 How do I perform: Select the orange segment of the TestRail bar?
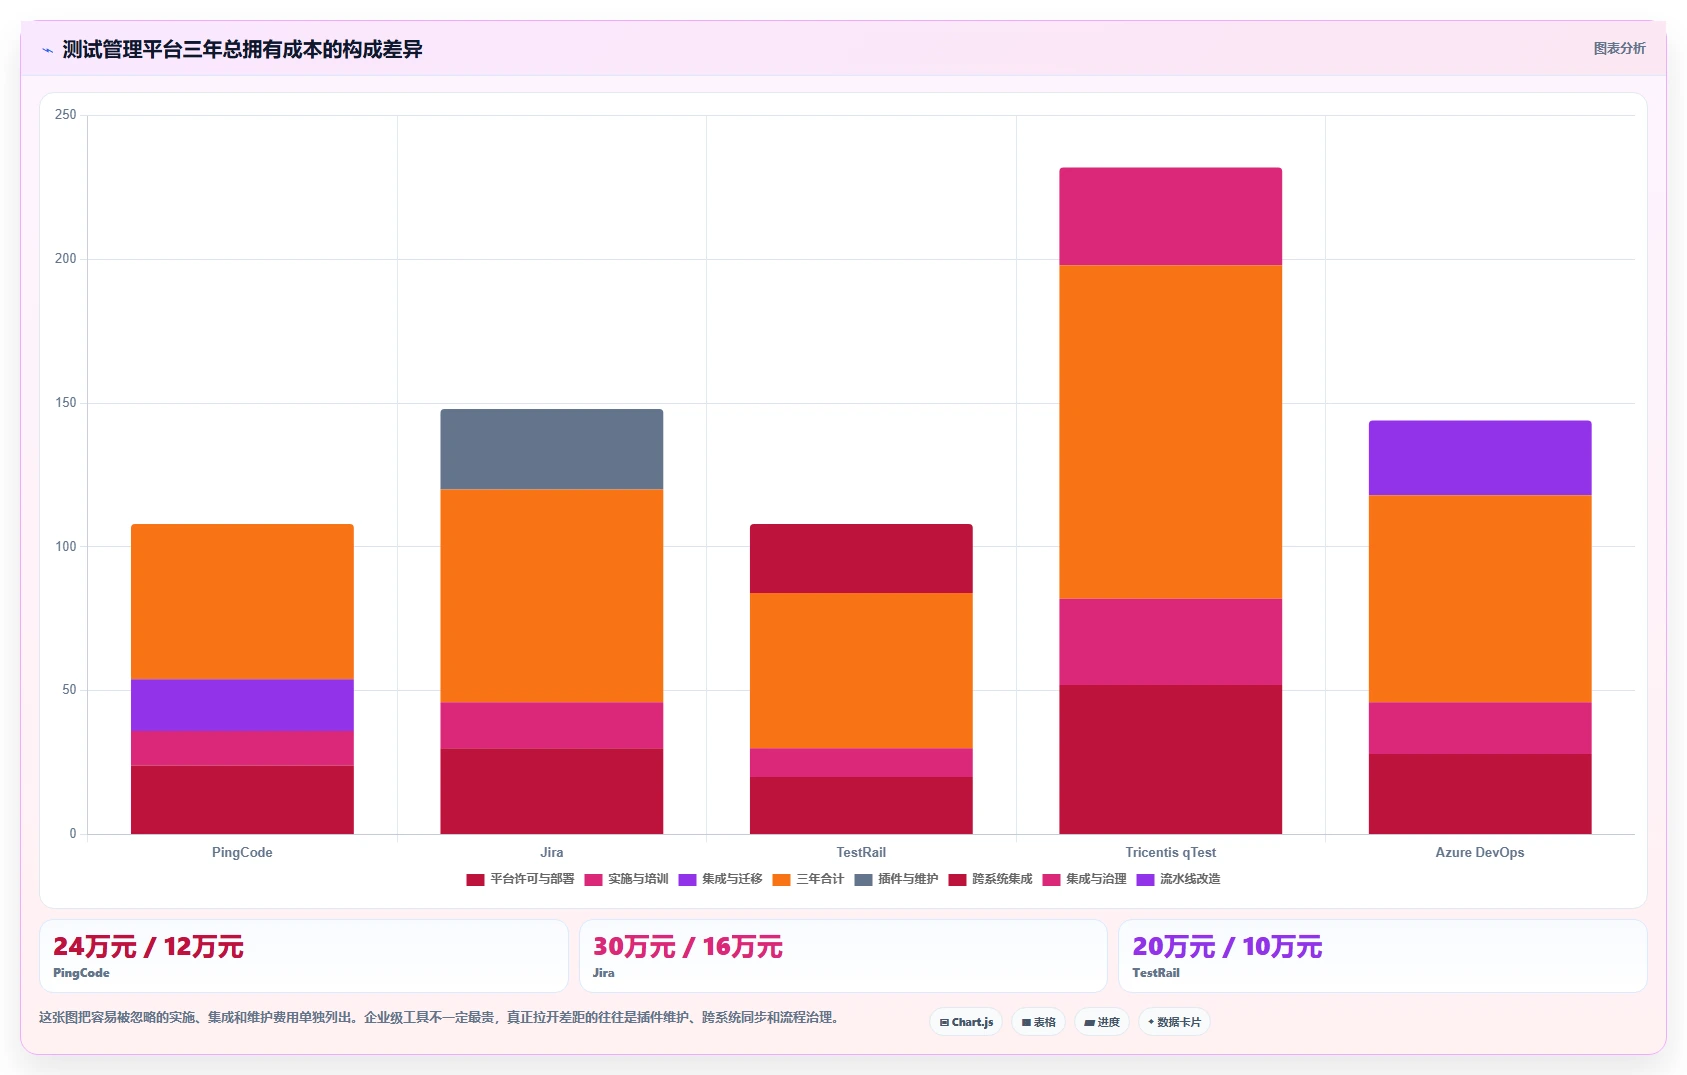pyautogui.click(x=861, y=671)
